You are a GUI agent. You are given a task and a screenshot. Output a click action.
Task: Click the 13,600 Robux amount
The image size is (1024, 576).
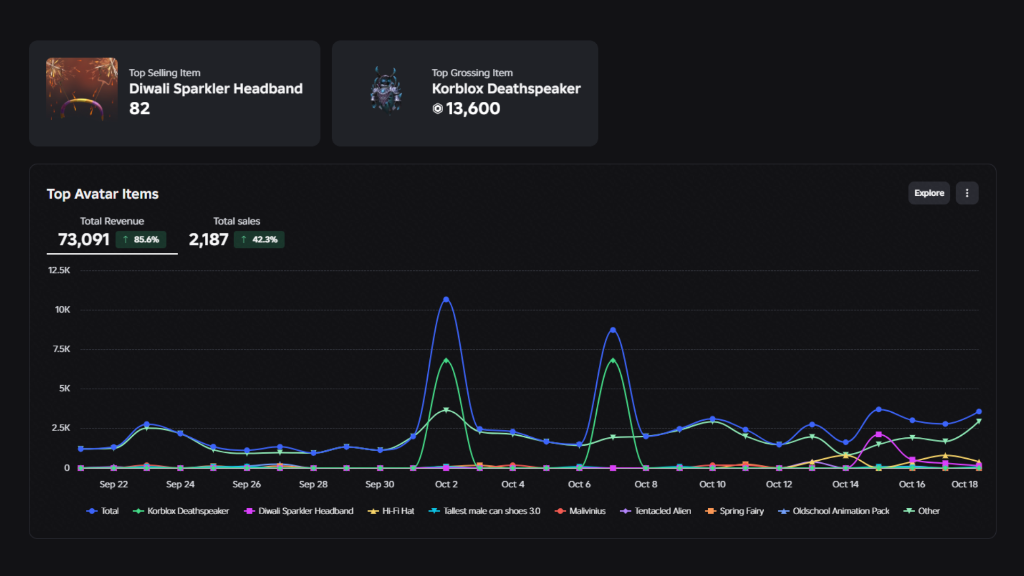point(473,108)
